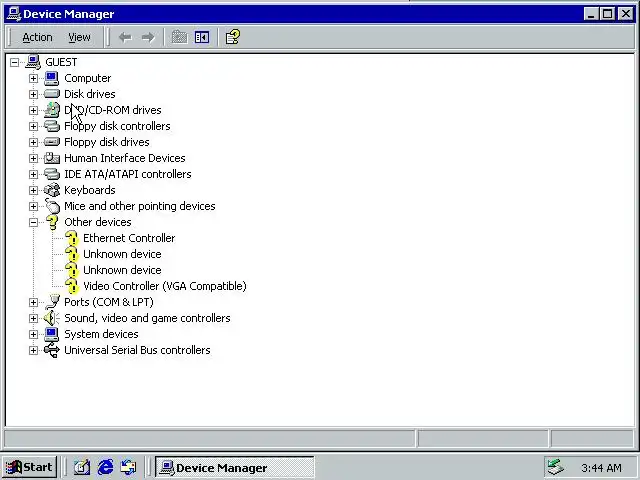
Task: Click the Human Interface Devices icon
Action: 52,158
